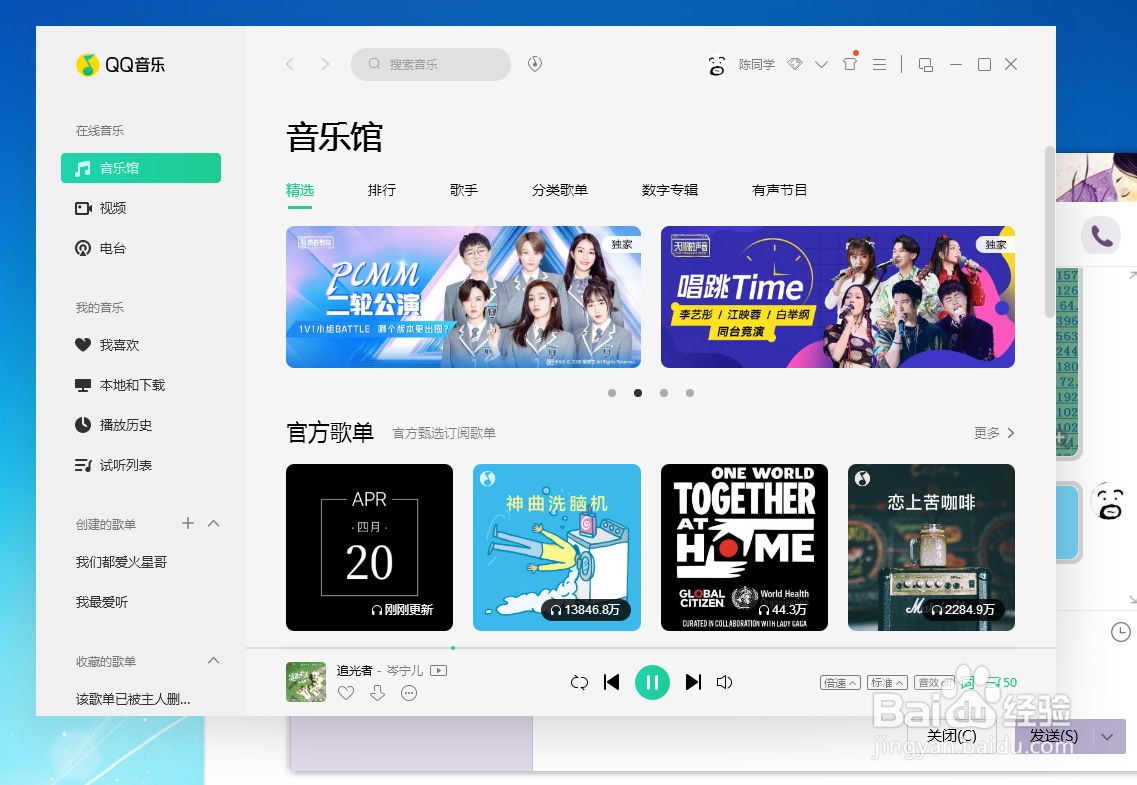Expand the account dropdown arrow

tap(822, 65)
